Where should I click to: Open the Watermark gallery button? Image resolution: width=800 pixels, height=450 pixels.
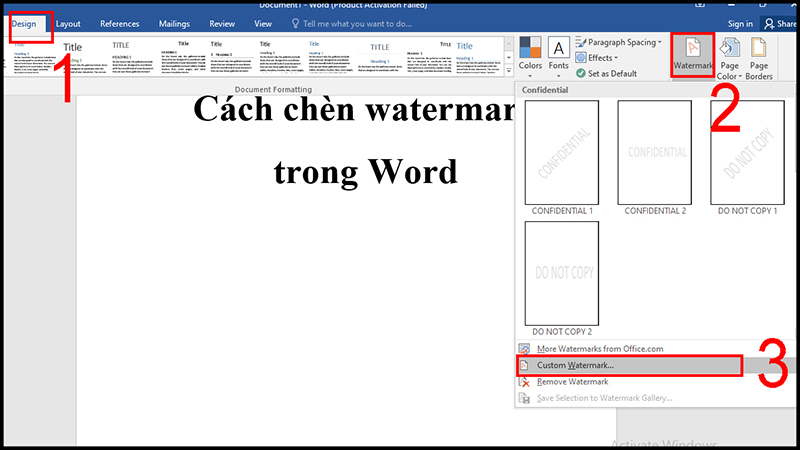tap(693, 58)
